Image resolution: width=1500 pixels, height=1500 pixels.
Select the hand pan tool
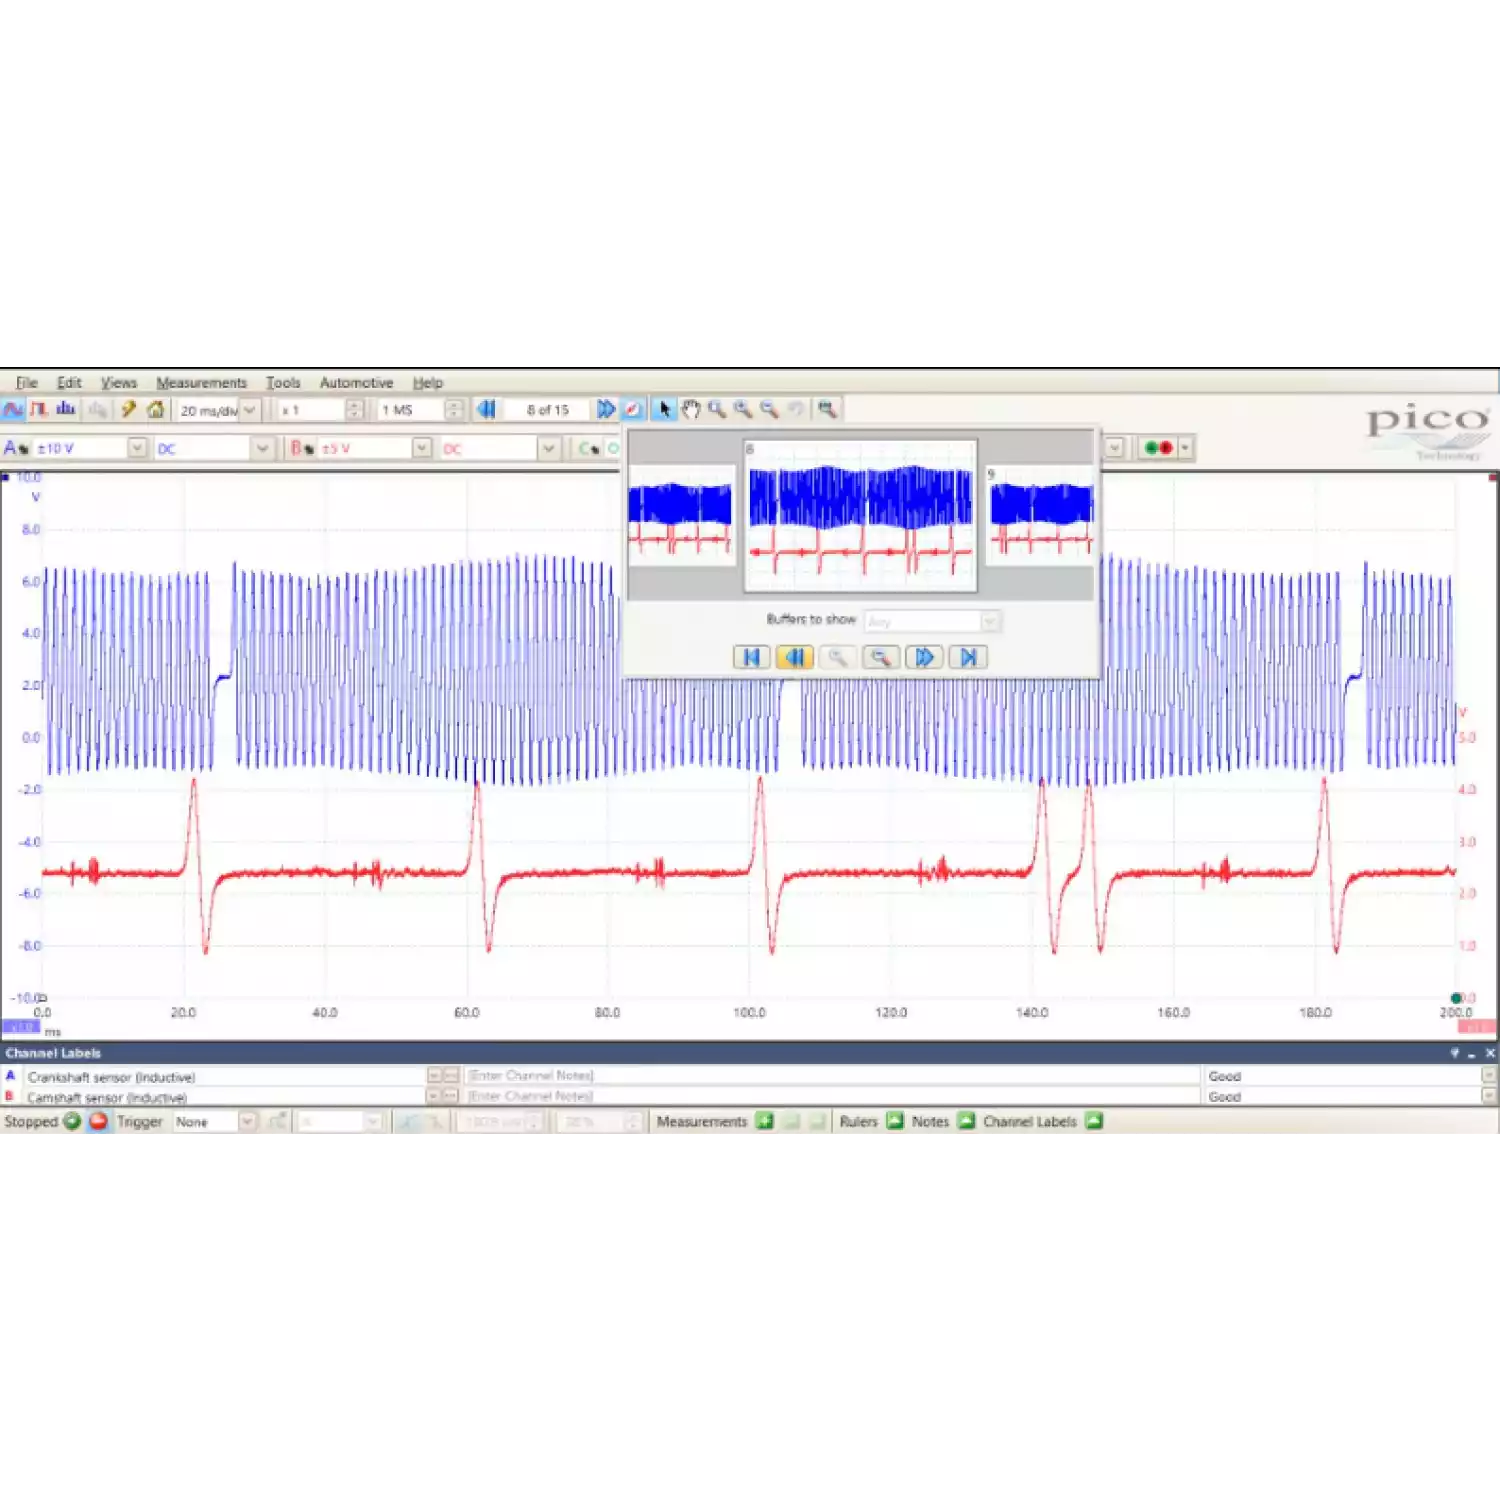tap(690, 409)
